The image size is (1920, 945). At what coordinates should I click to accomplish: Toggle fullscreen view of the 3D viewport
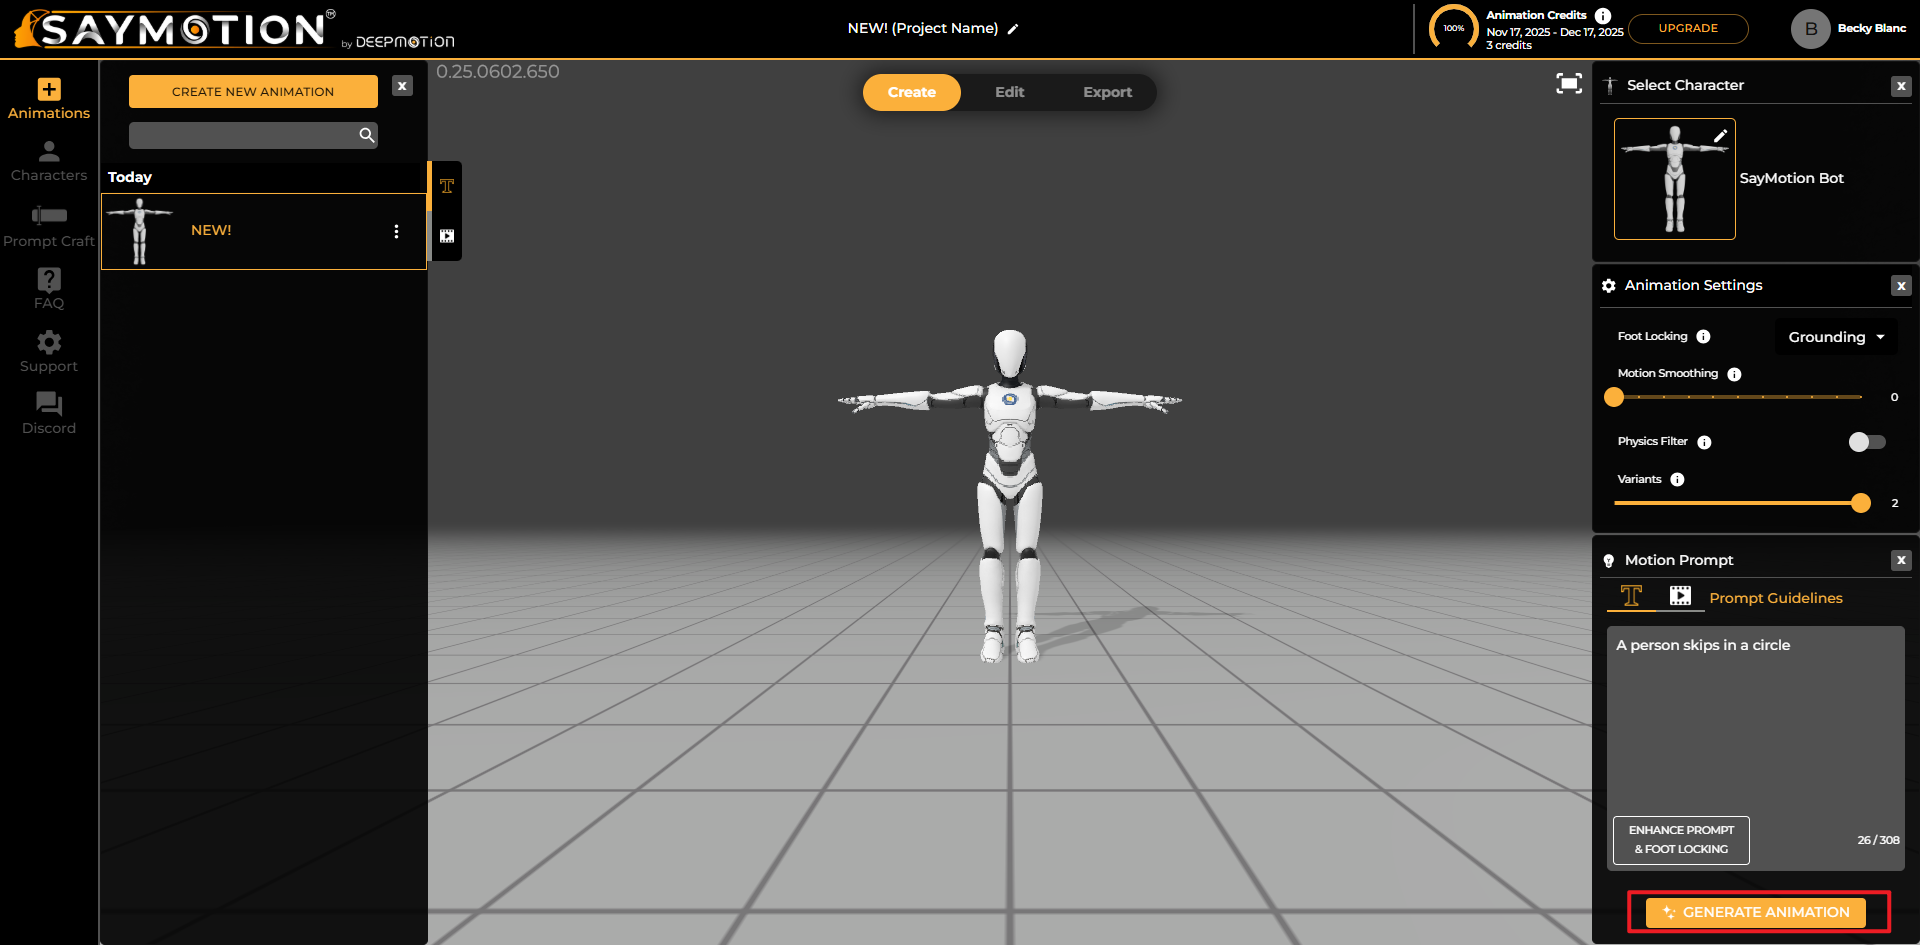click(x=1568, y=84)
